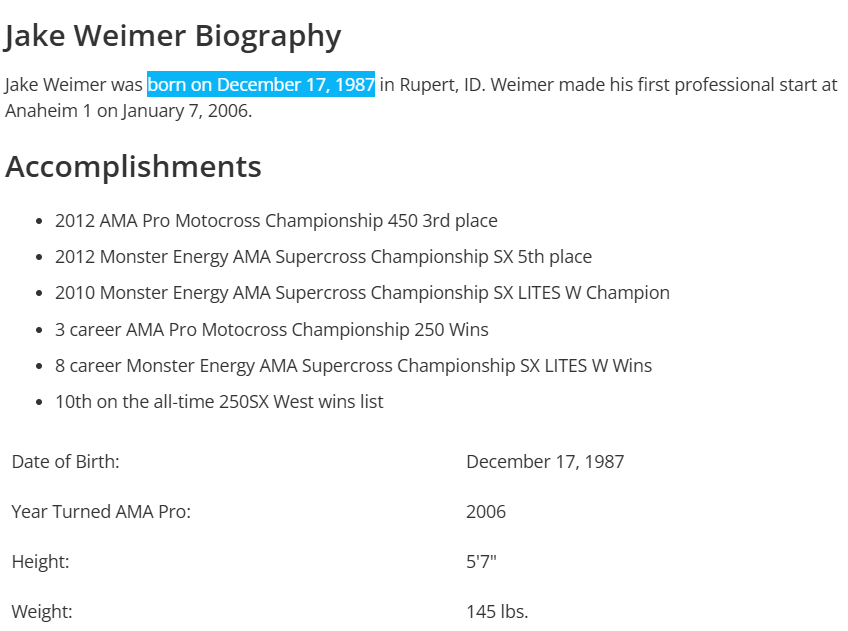Viewport: 848px width, 631px height.
Task: Click the December 17, 1987 table value
Action: pyautogui.click(x=545, y=462)
